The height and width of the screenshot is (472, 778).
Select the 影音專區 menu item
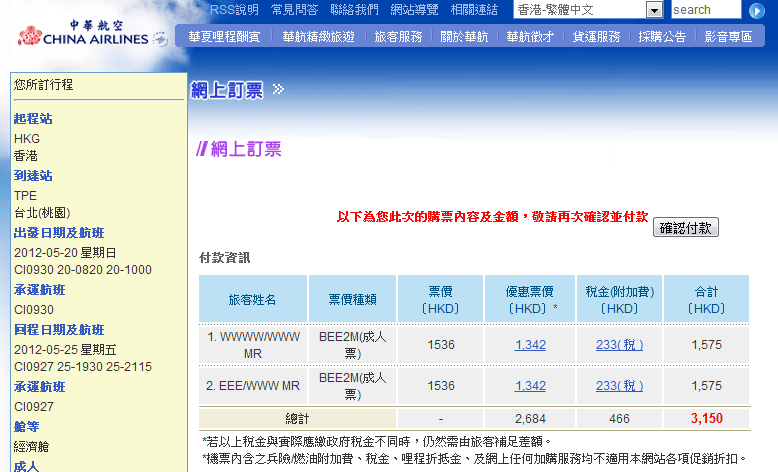[727, 37]
